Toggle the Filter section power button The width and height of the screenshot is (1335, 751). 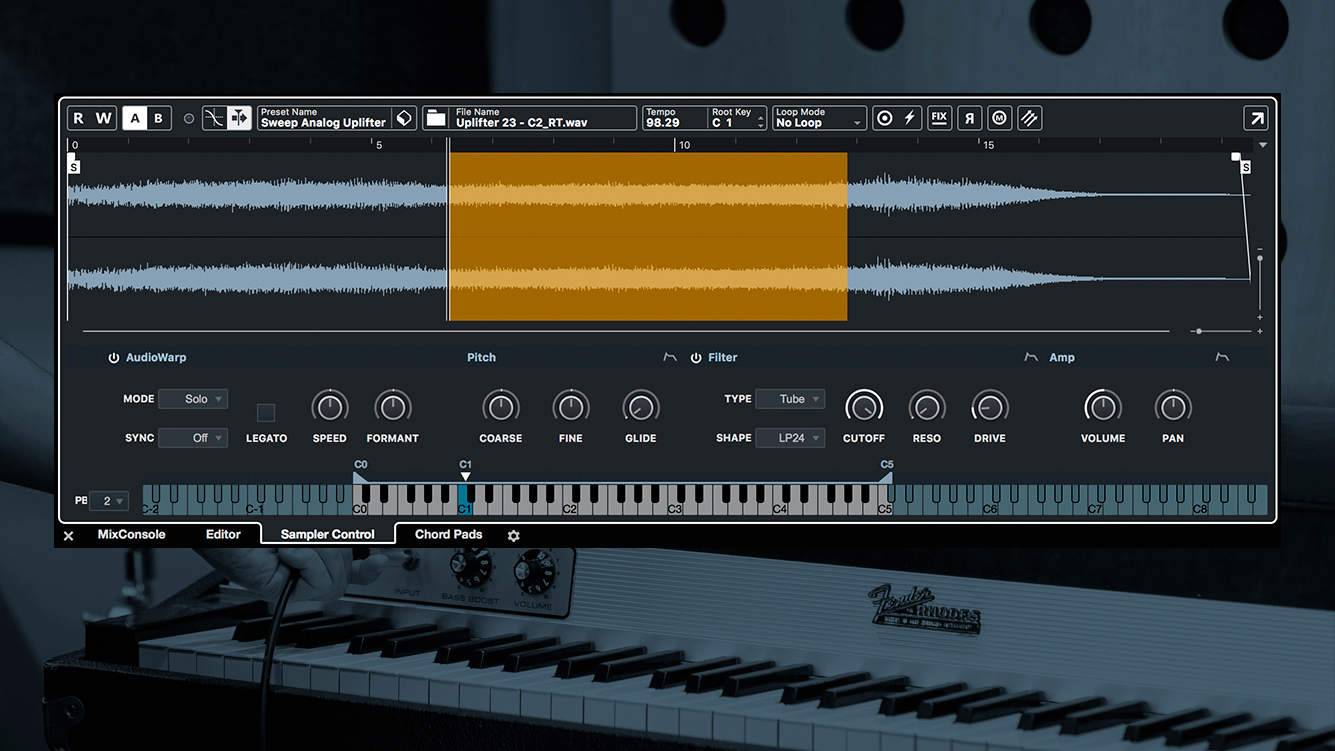pos(696,358)
